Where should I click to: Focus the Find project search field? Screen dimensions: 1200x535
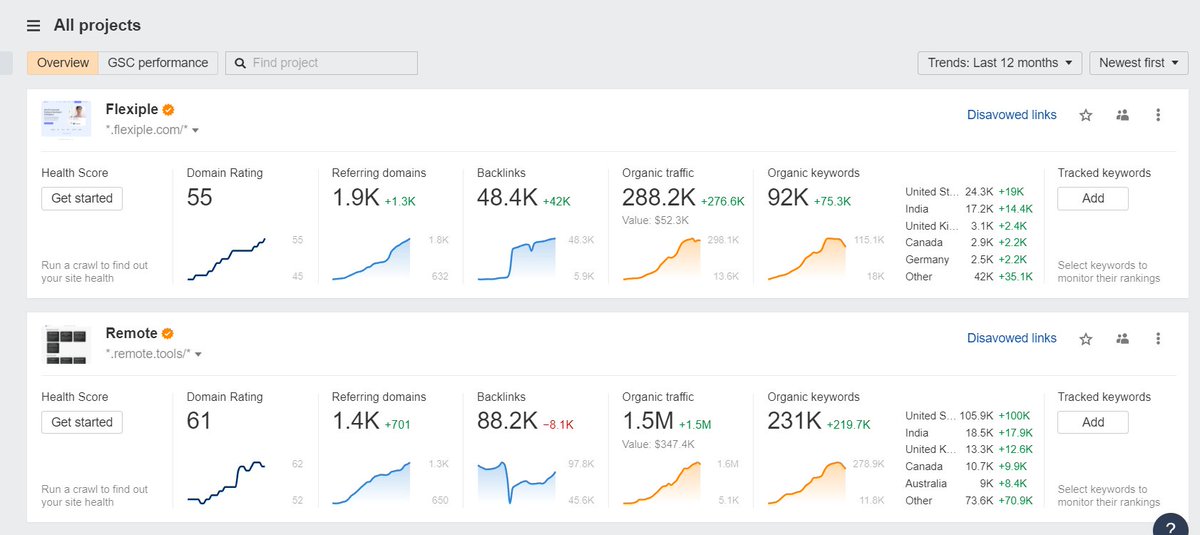coord(321,63)
